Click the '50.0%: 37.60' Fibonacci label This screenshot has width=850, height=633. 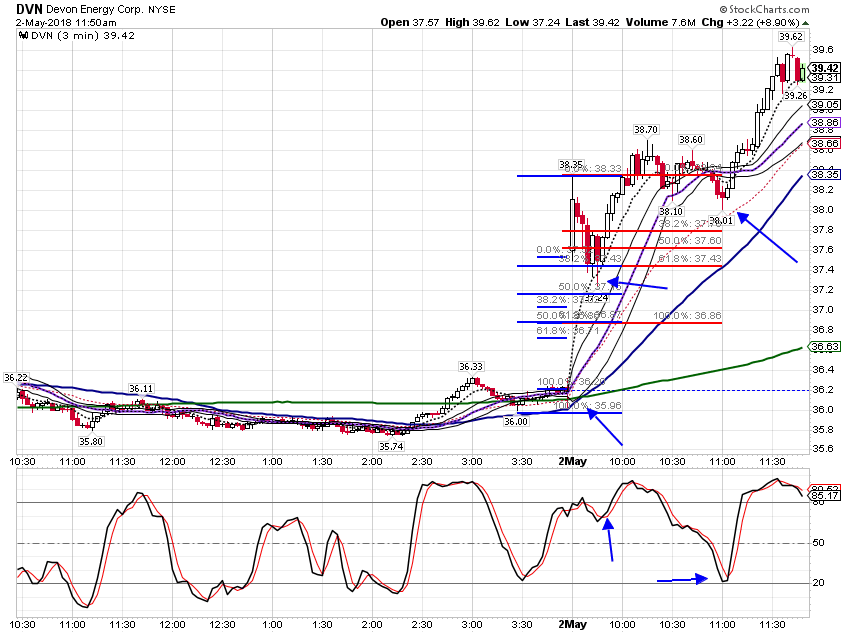click(x=690, y=241)
